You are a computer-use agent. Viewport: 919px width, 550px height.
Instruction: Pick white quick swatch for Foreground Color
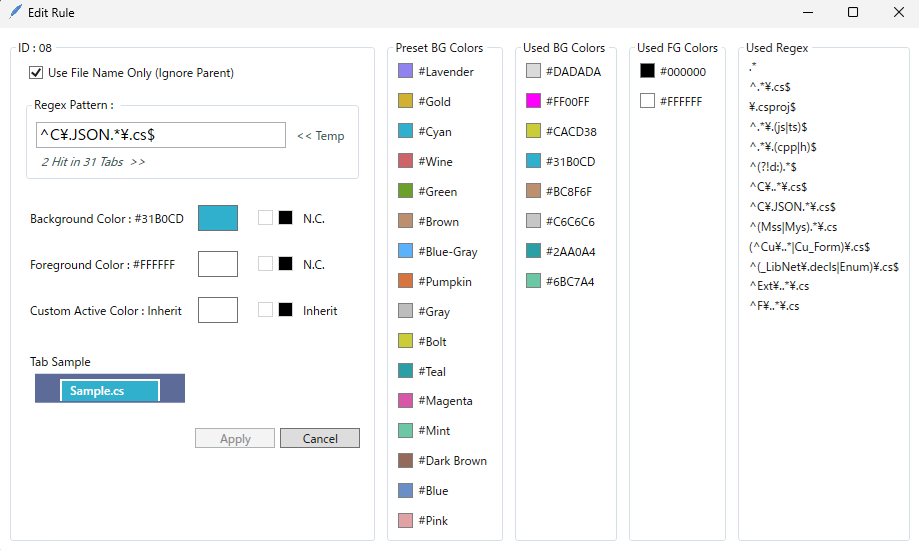[x=266, y=263]
